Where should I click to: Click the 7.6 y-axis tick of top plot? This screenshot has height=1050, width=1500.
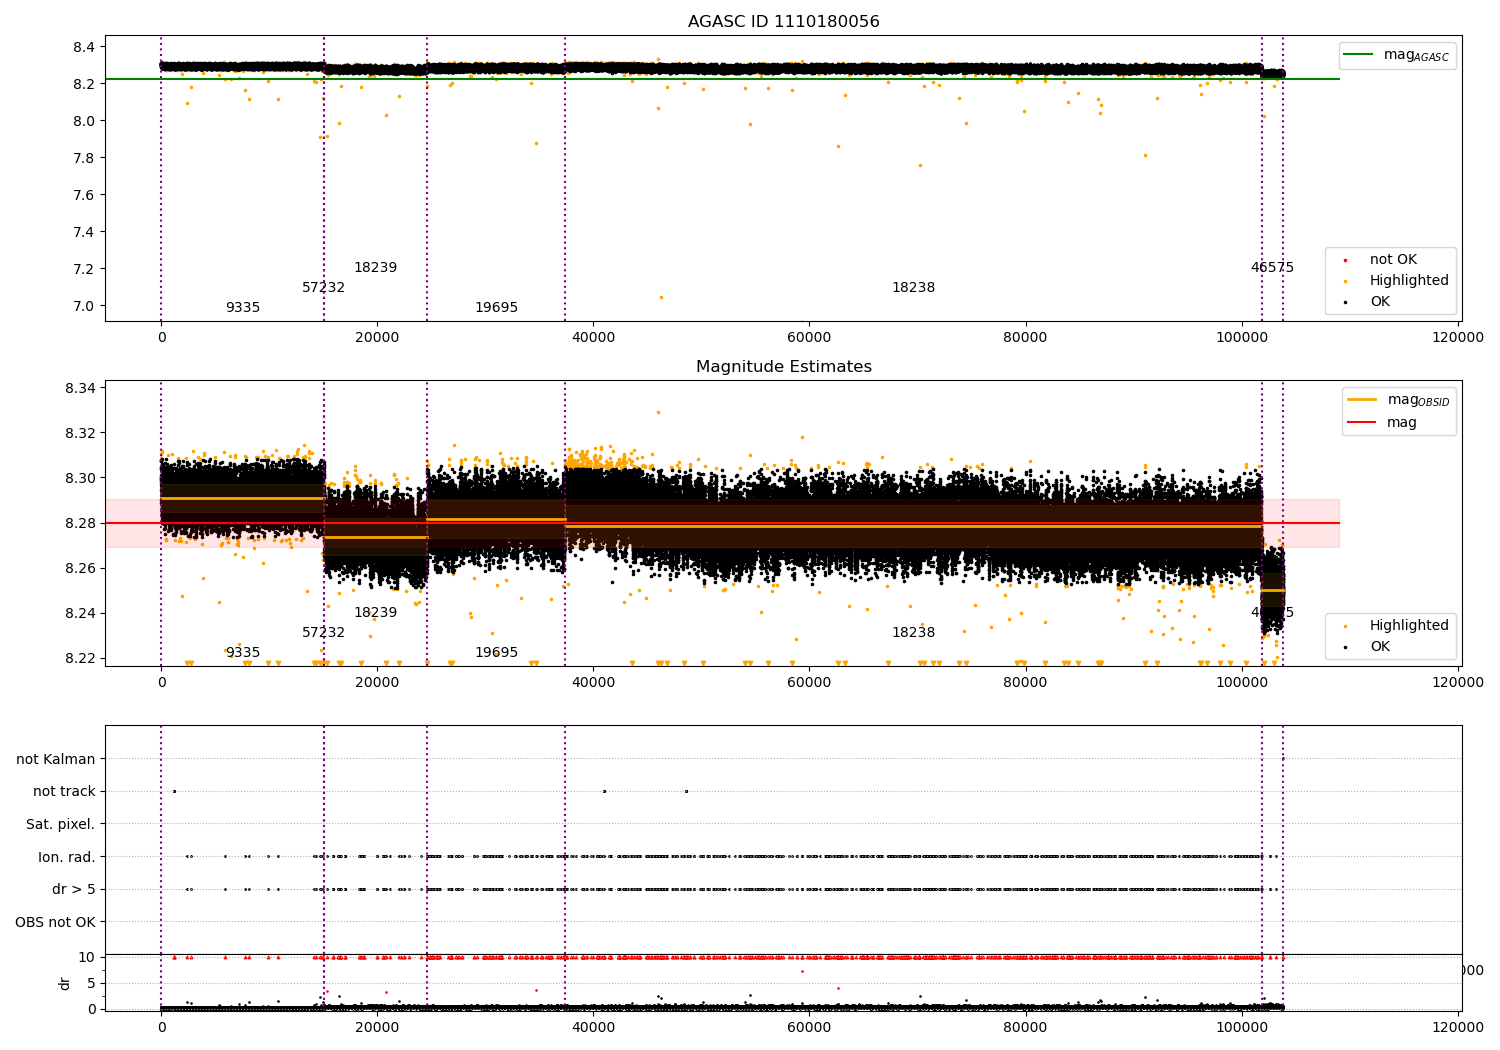coord(84,195)
